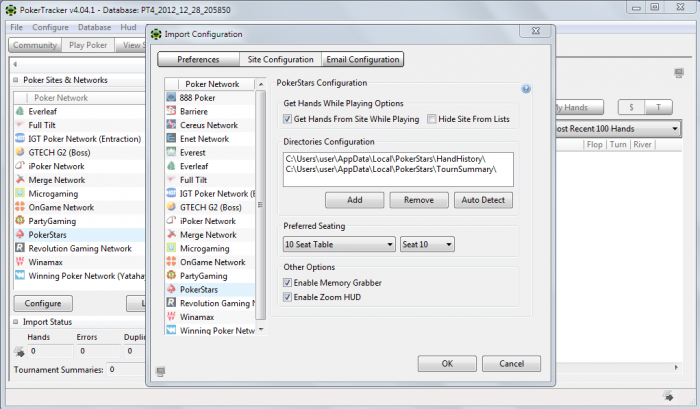Open the 10 Seat Table dropdown

(x=339, y=244)
